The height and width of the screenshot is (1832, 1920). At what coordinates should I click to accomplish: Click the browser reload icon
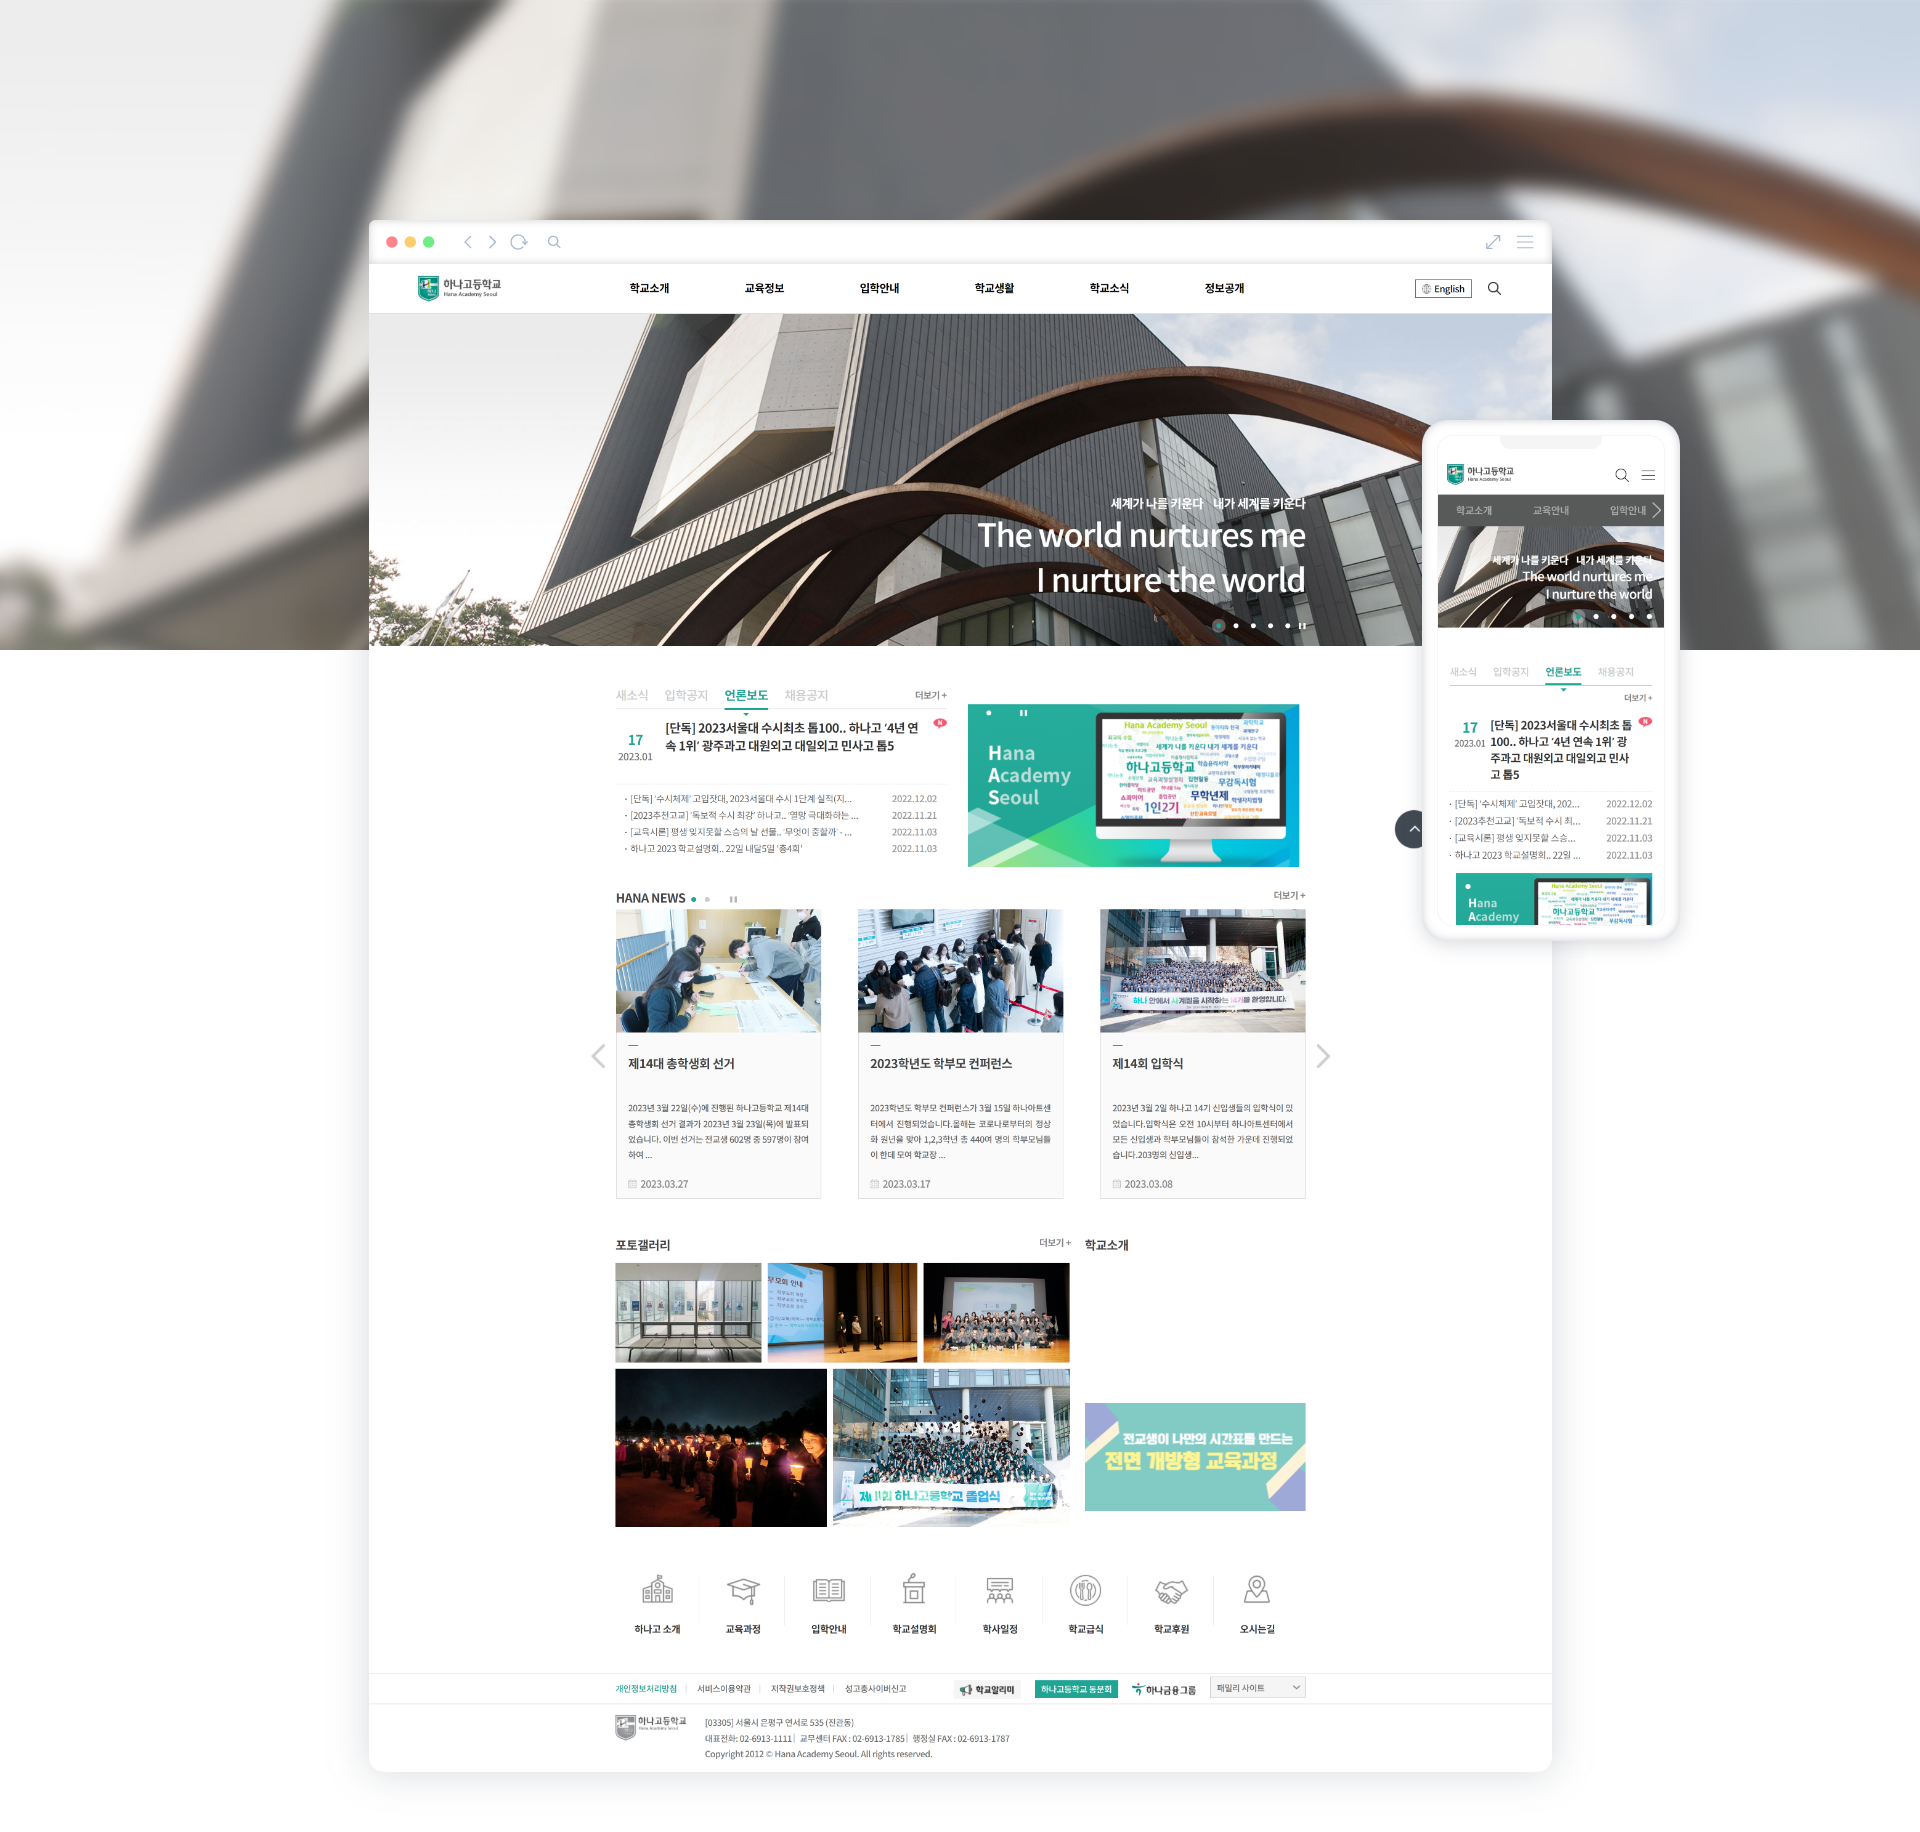click(518, 242)
